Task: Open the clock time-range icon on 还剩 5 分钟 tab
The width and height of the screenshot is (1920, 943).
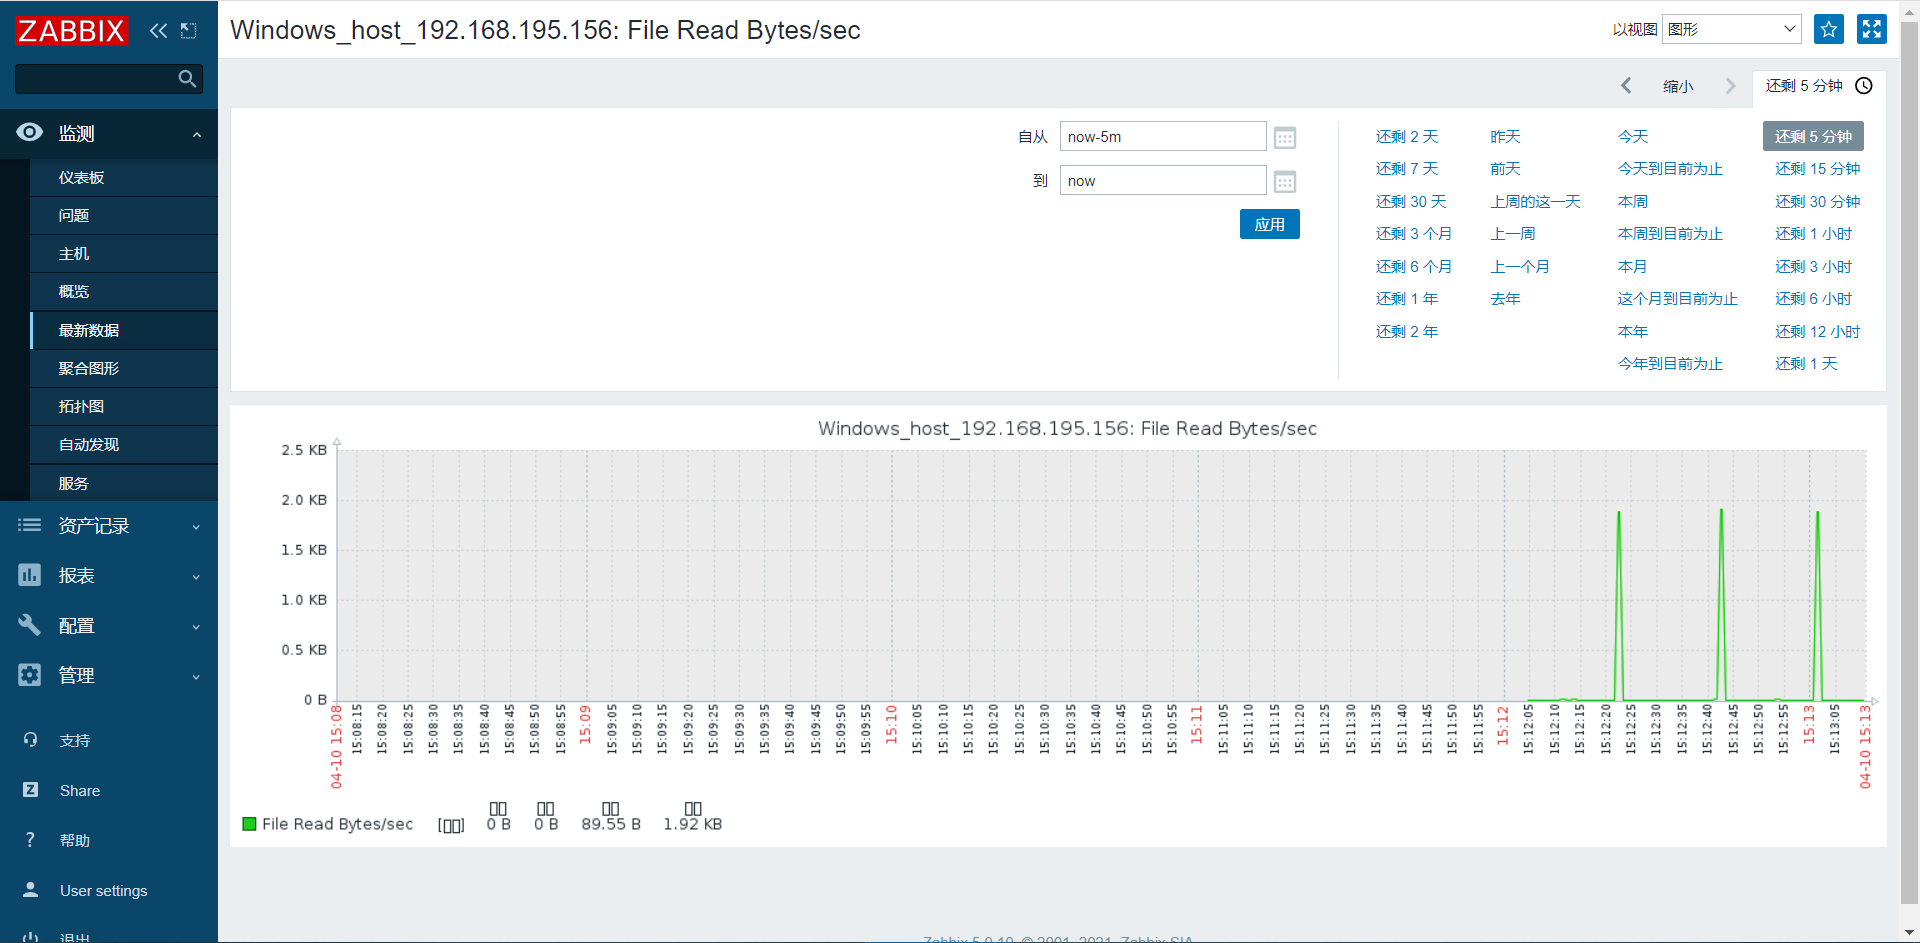Action: click(1863, 86)
